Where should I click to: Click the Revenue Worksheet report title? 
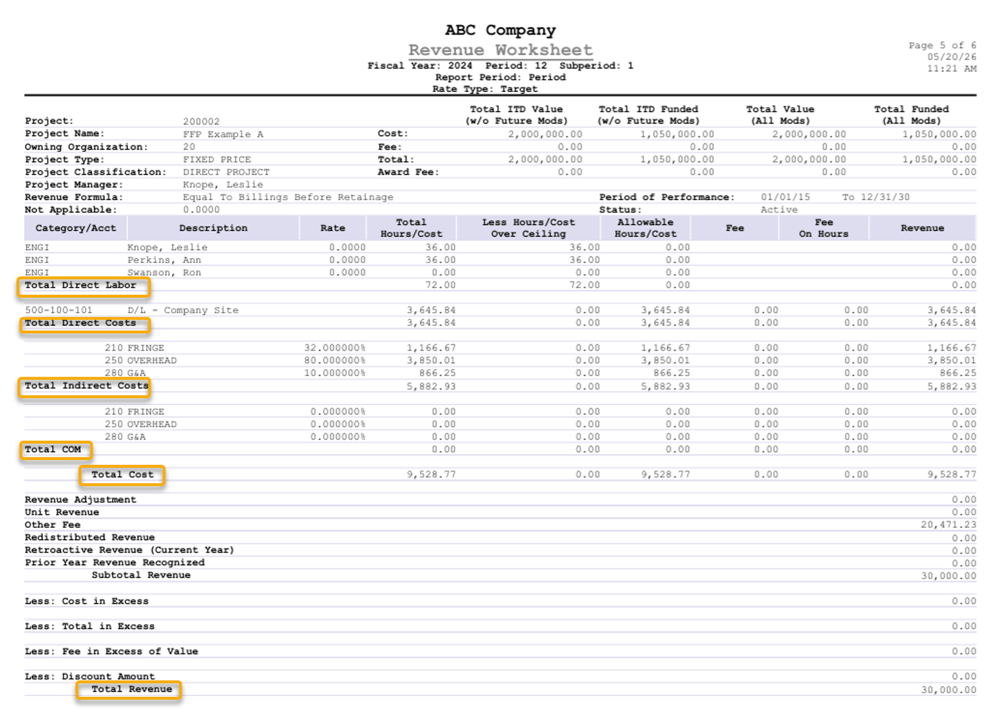pyautogui.click(x=500, y=50)
